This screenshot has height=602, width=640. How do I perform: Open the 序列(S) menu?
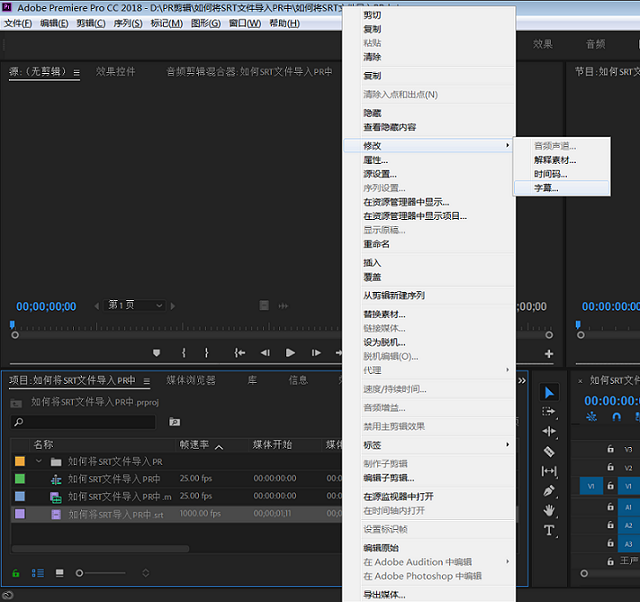(128, 23)
